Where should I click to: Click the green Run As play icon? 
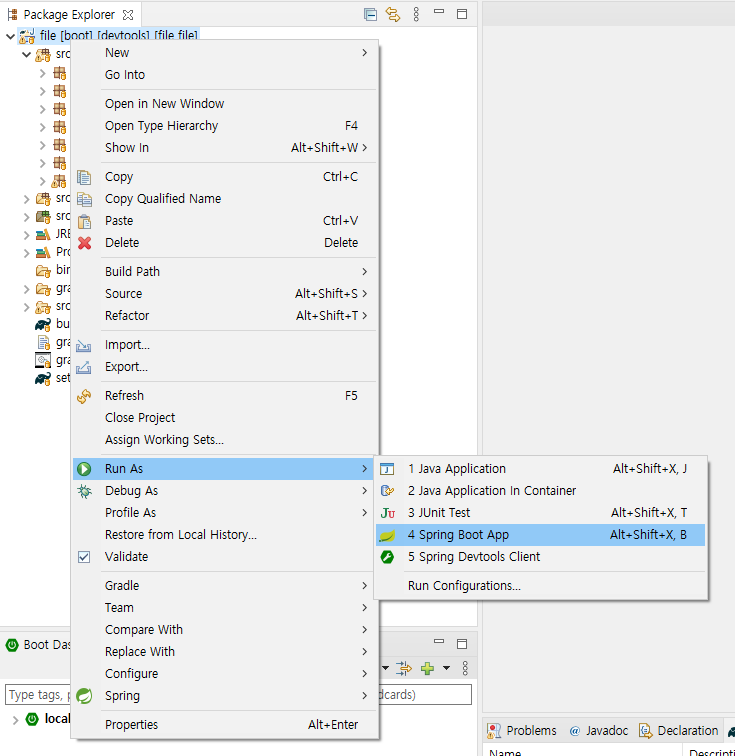point(84,469)
